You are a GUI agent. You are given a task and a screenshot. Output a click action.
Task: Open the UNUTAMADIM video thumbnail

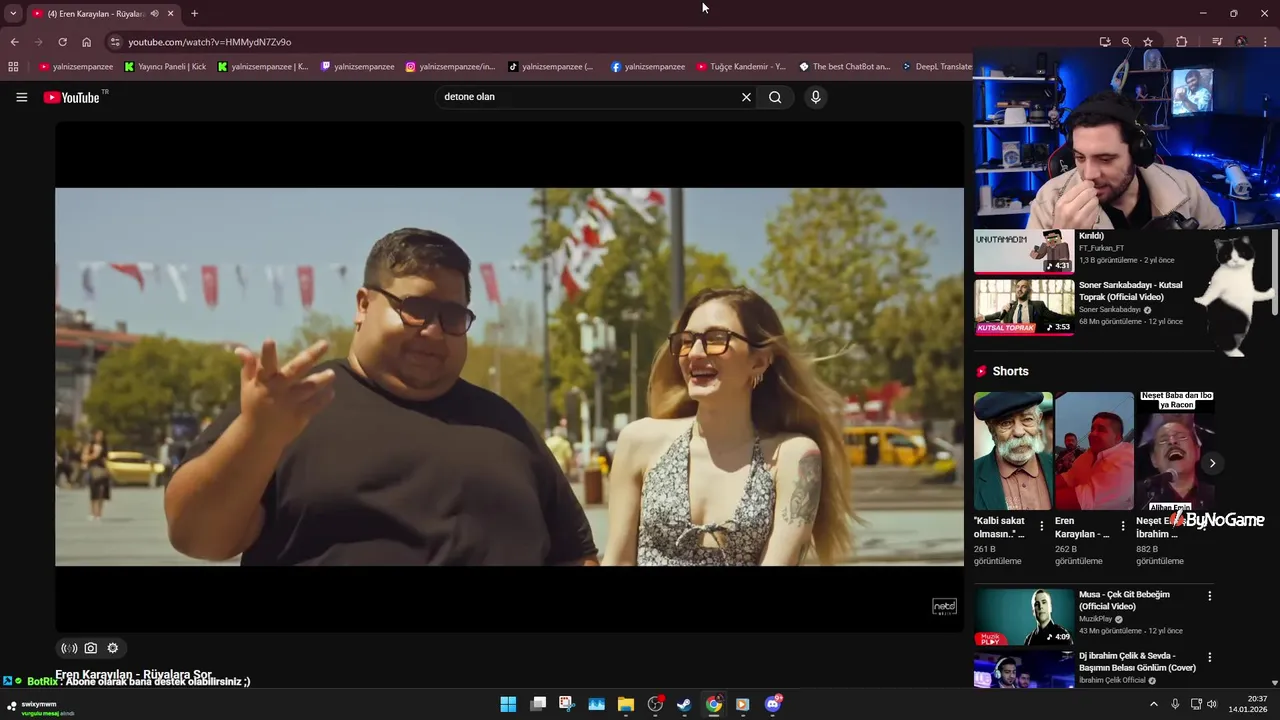[1024, 250]
